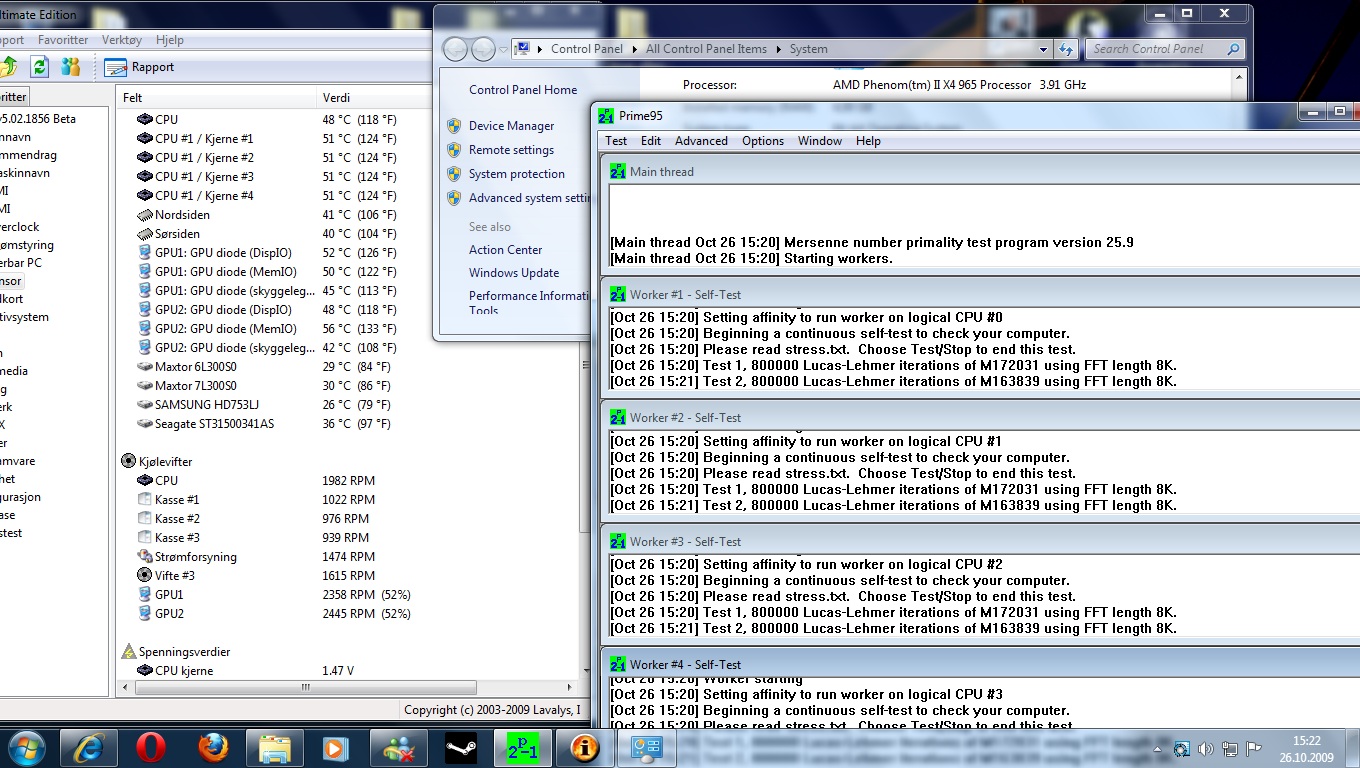Open Windows Media Player taskbar icon

[x=335, y=747]
